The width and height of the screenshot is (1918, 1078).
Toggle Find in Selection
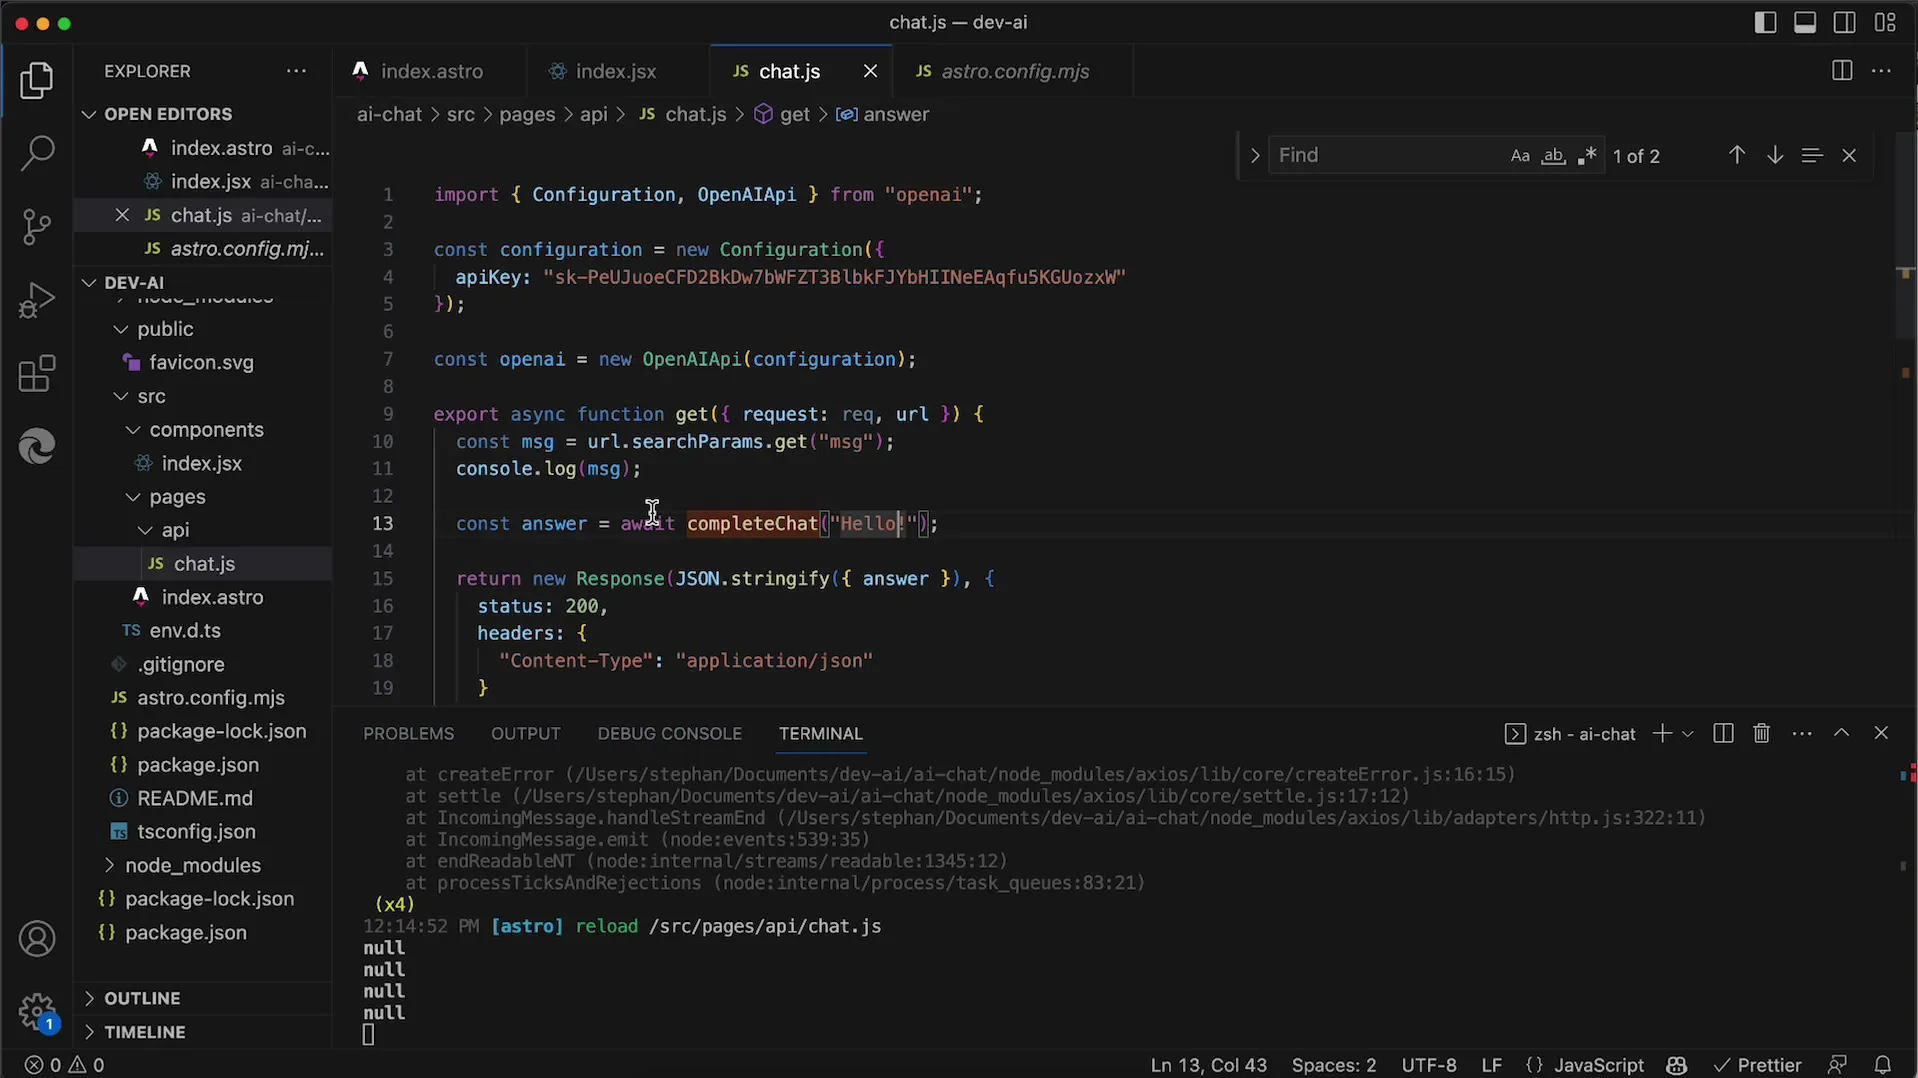tap(1811, 155)
